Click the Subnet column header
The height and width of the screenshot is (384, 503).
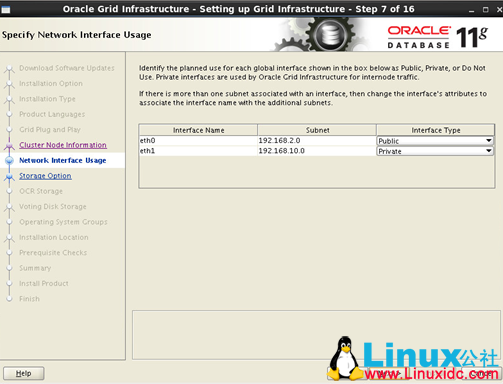tap(317, 130)
